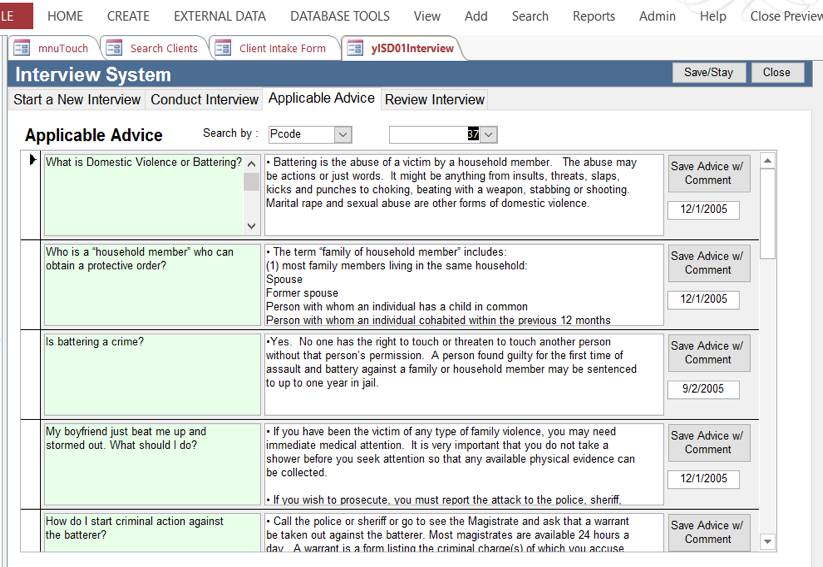Viewport: 823px width, 567px height.
Task: Click the record selector arrow on first row
Action: [33, 161]
